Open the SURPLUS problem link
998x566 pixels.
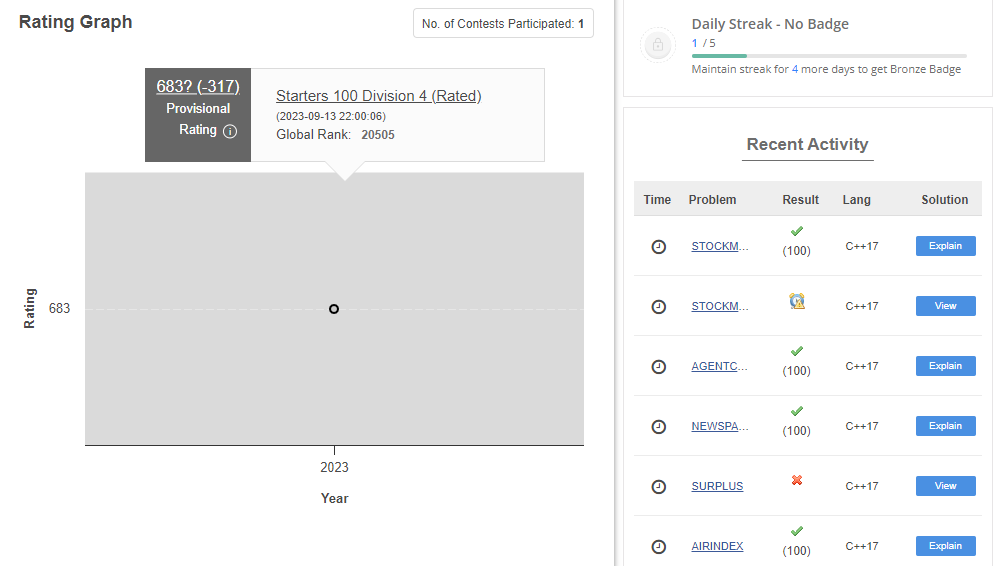[717, 486]
